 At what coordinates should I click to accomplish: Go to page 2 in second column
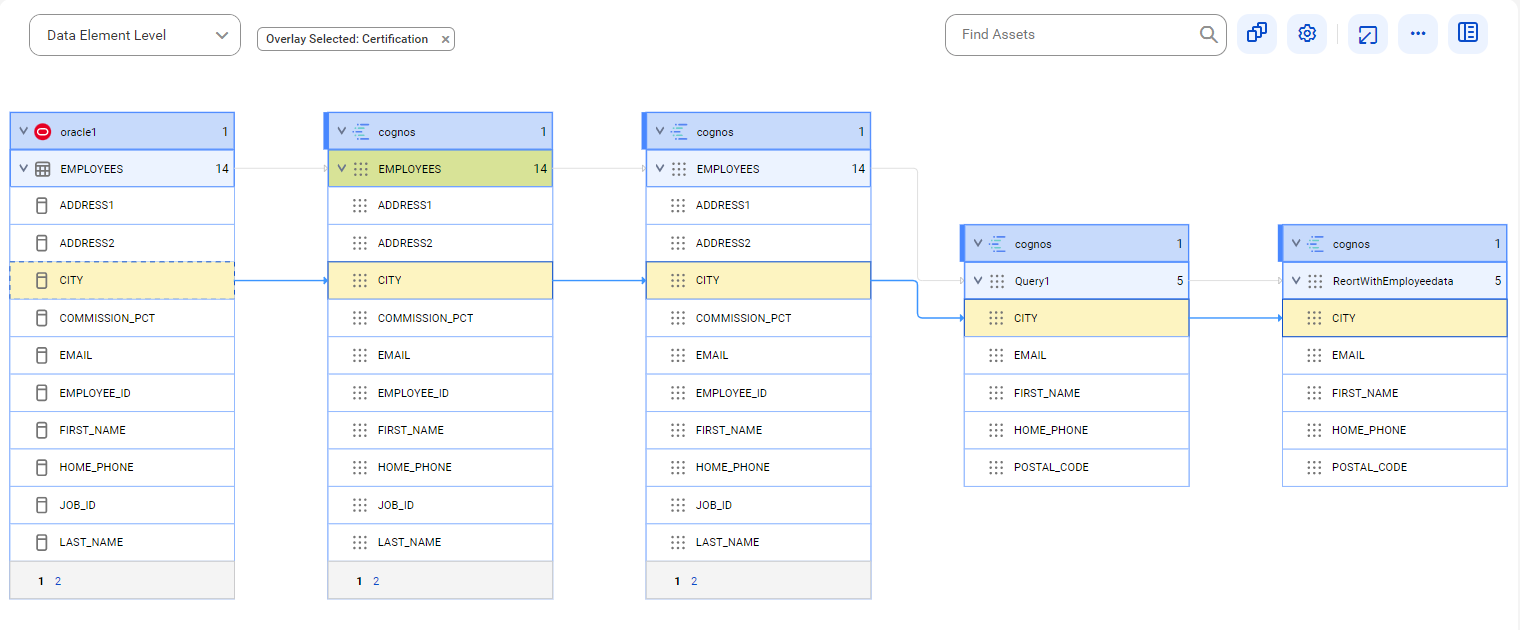tap(376, 581)
